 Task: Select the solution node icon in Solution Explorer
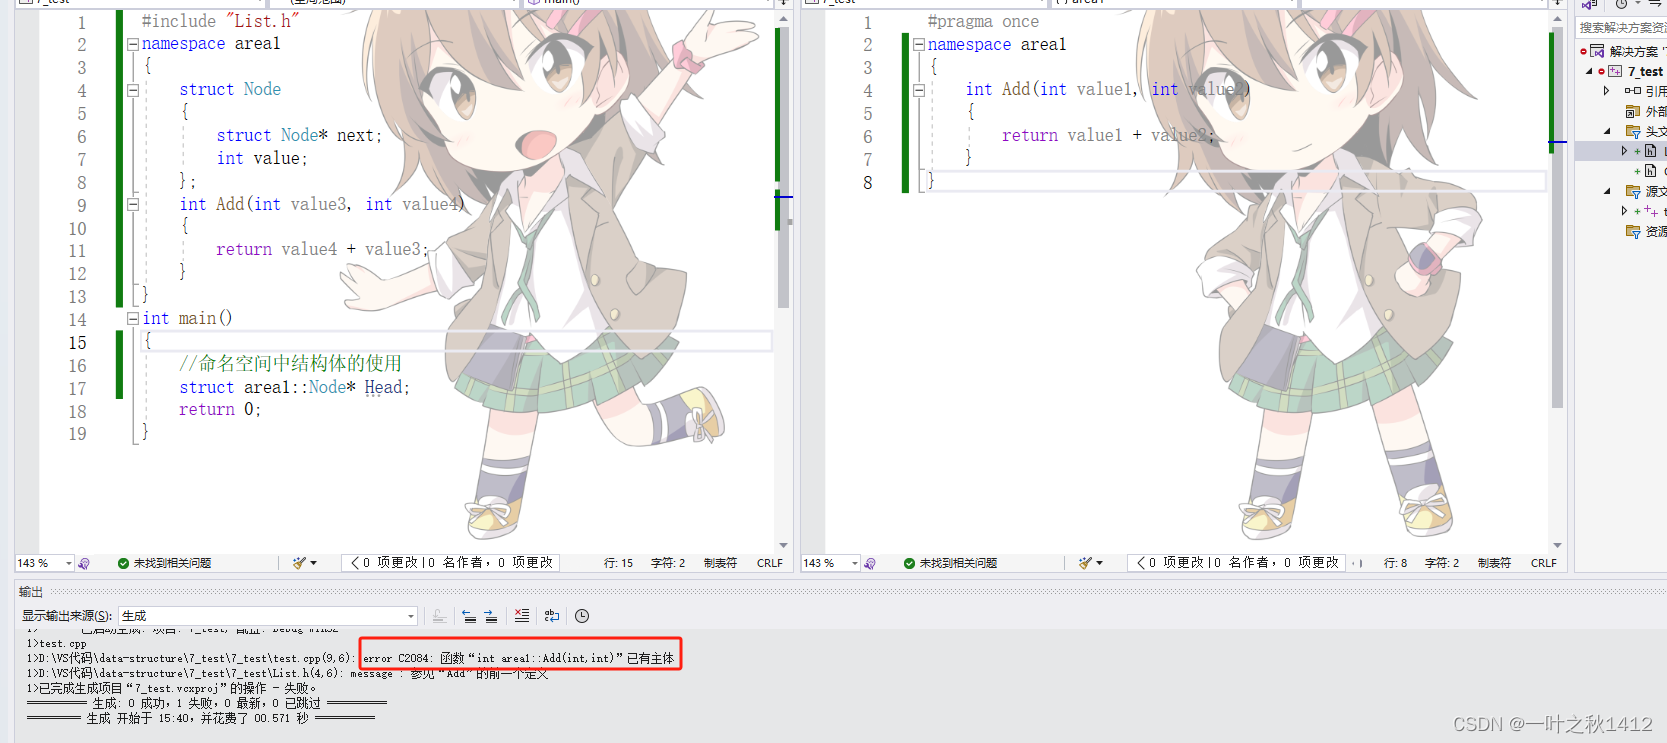click(x=1597, y=51)
